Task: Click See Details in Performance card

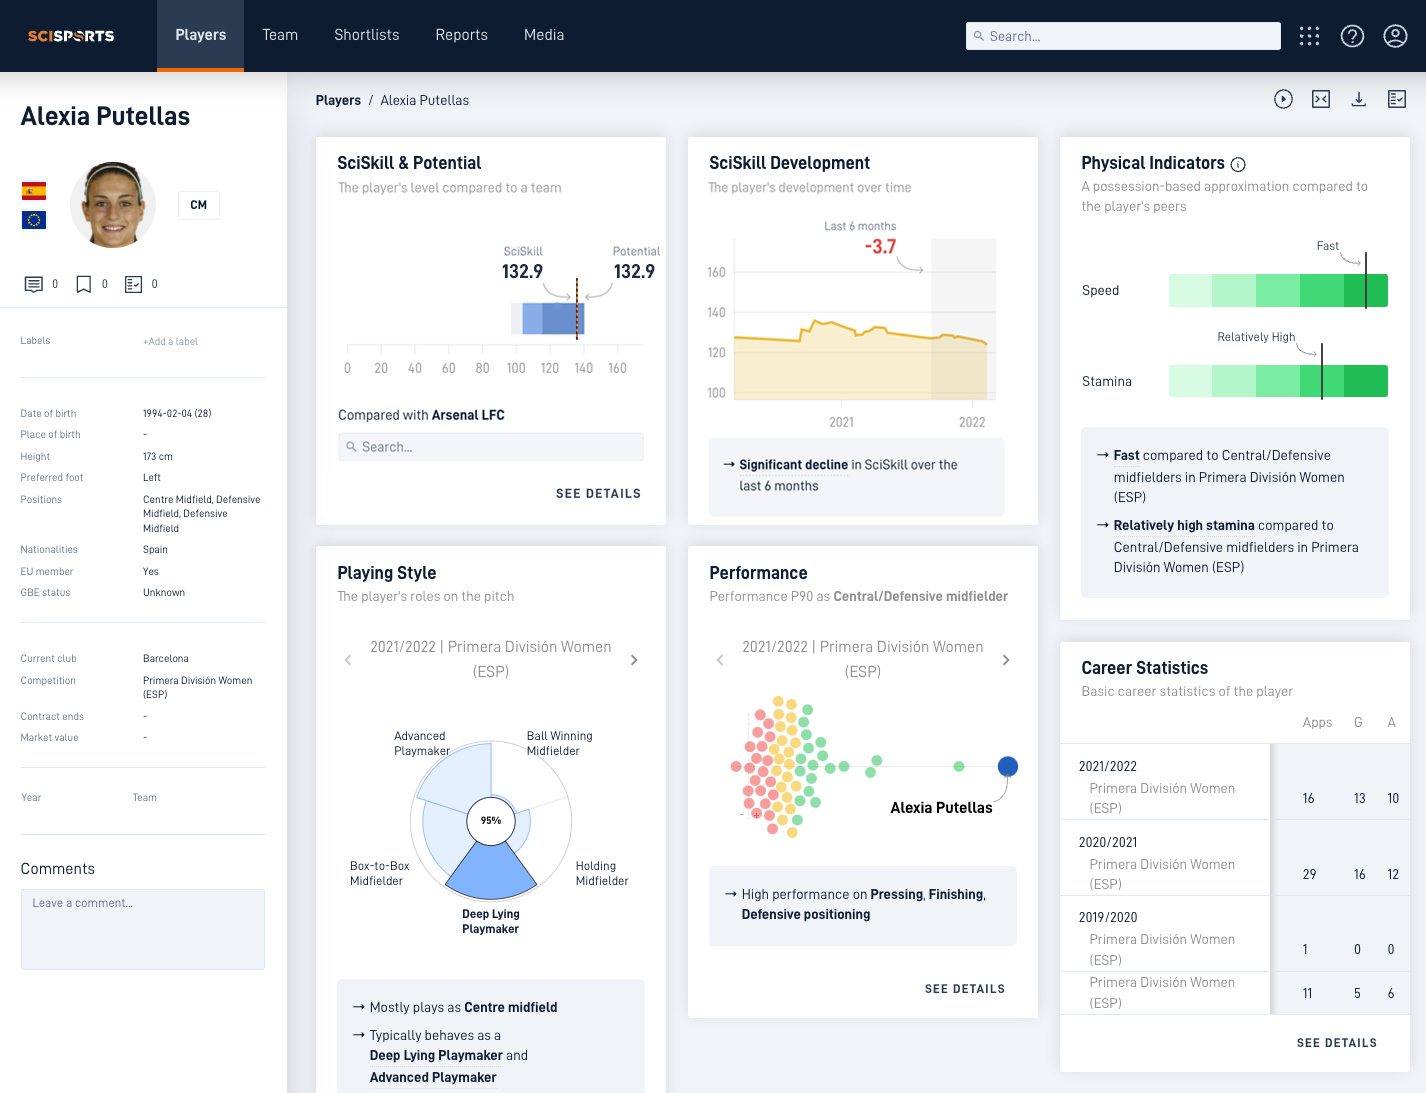Action: (965, 989)
